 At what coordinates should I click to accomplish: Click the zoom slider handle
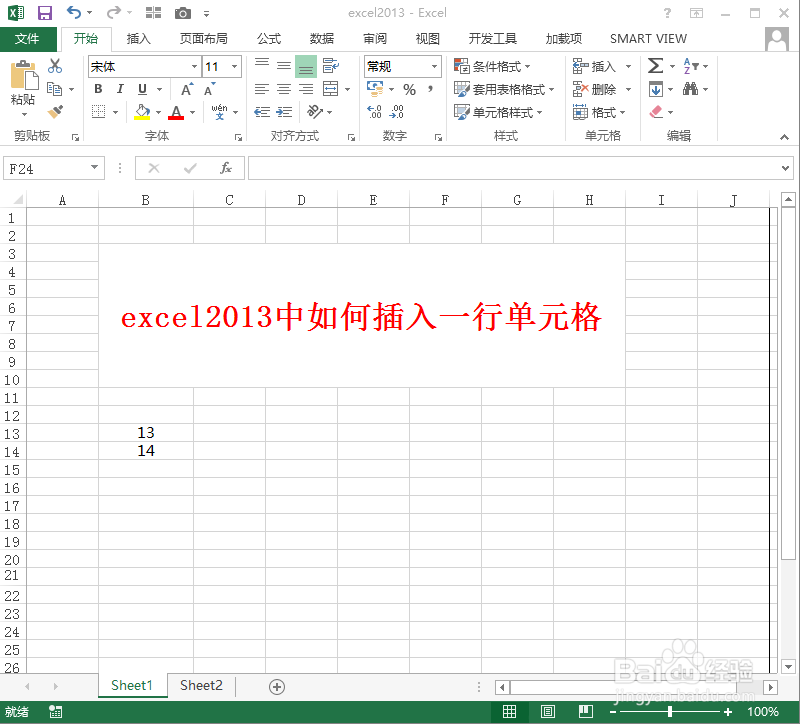[x=670, y=712]
